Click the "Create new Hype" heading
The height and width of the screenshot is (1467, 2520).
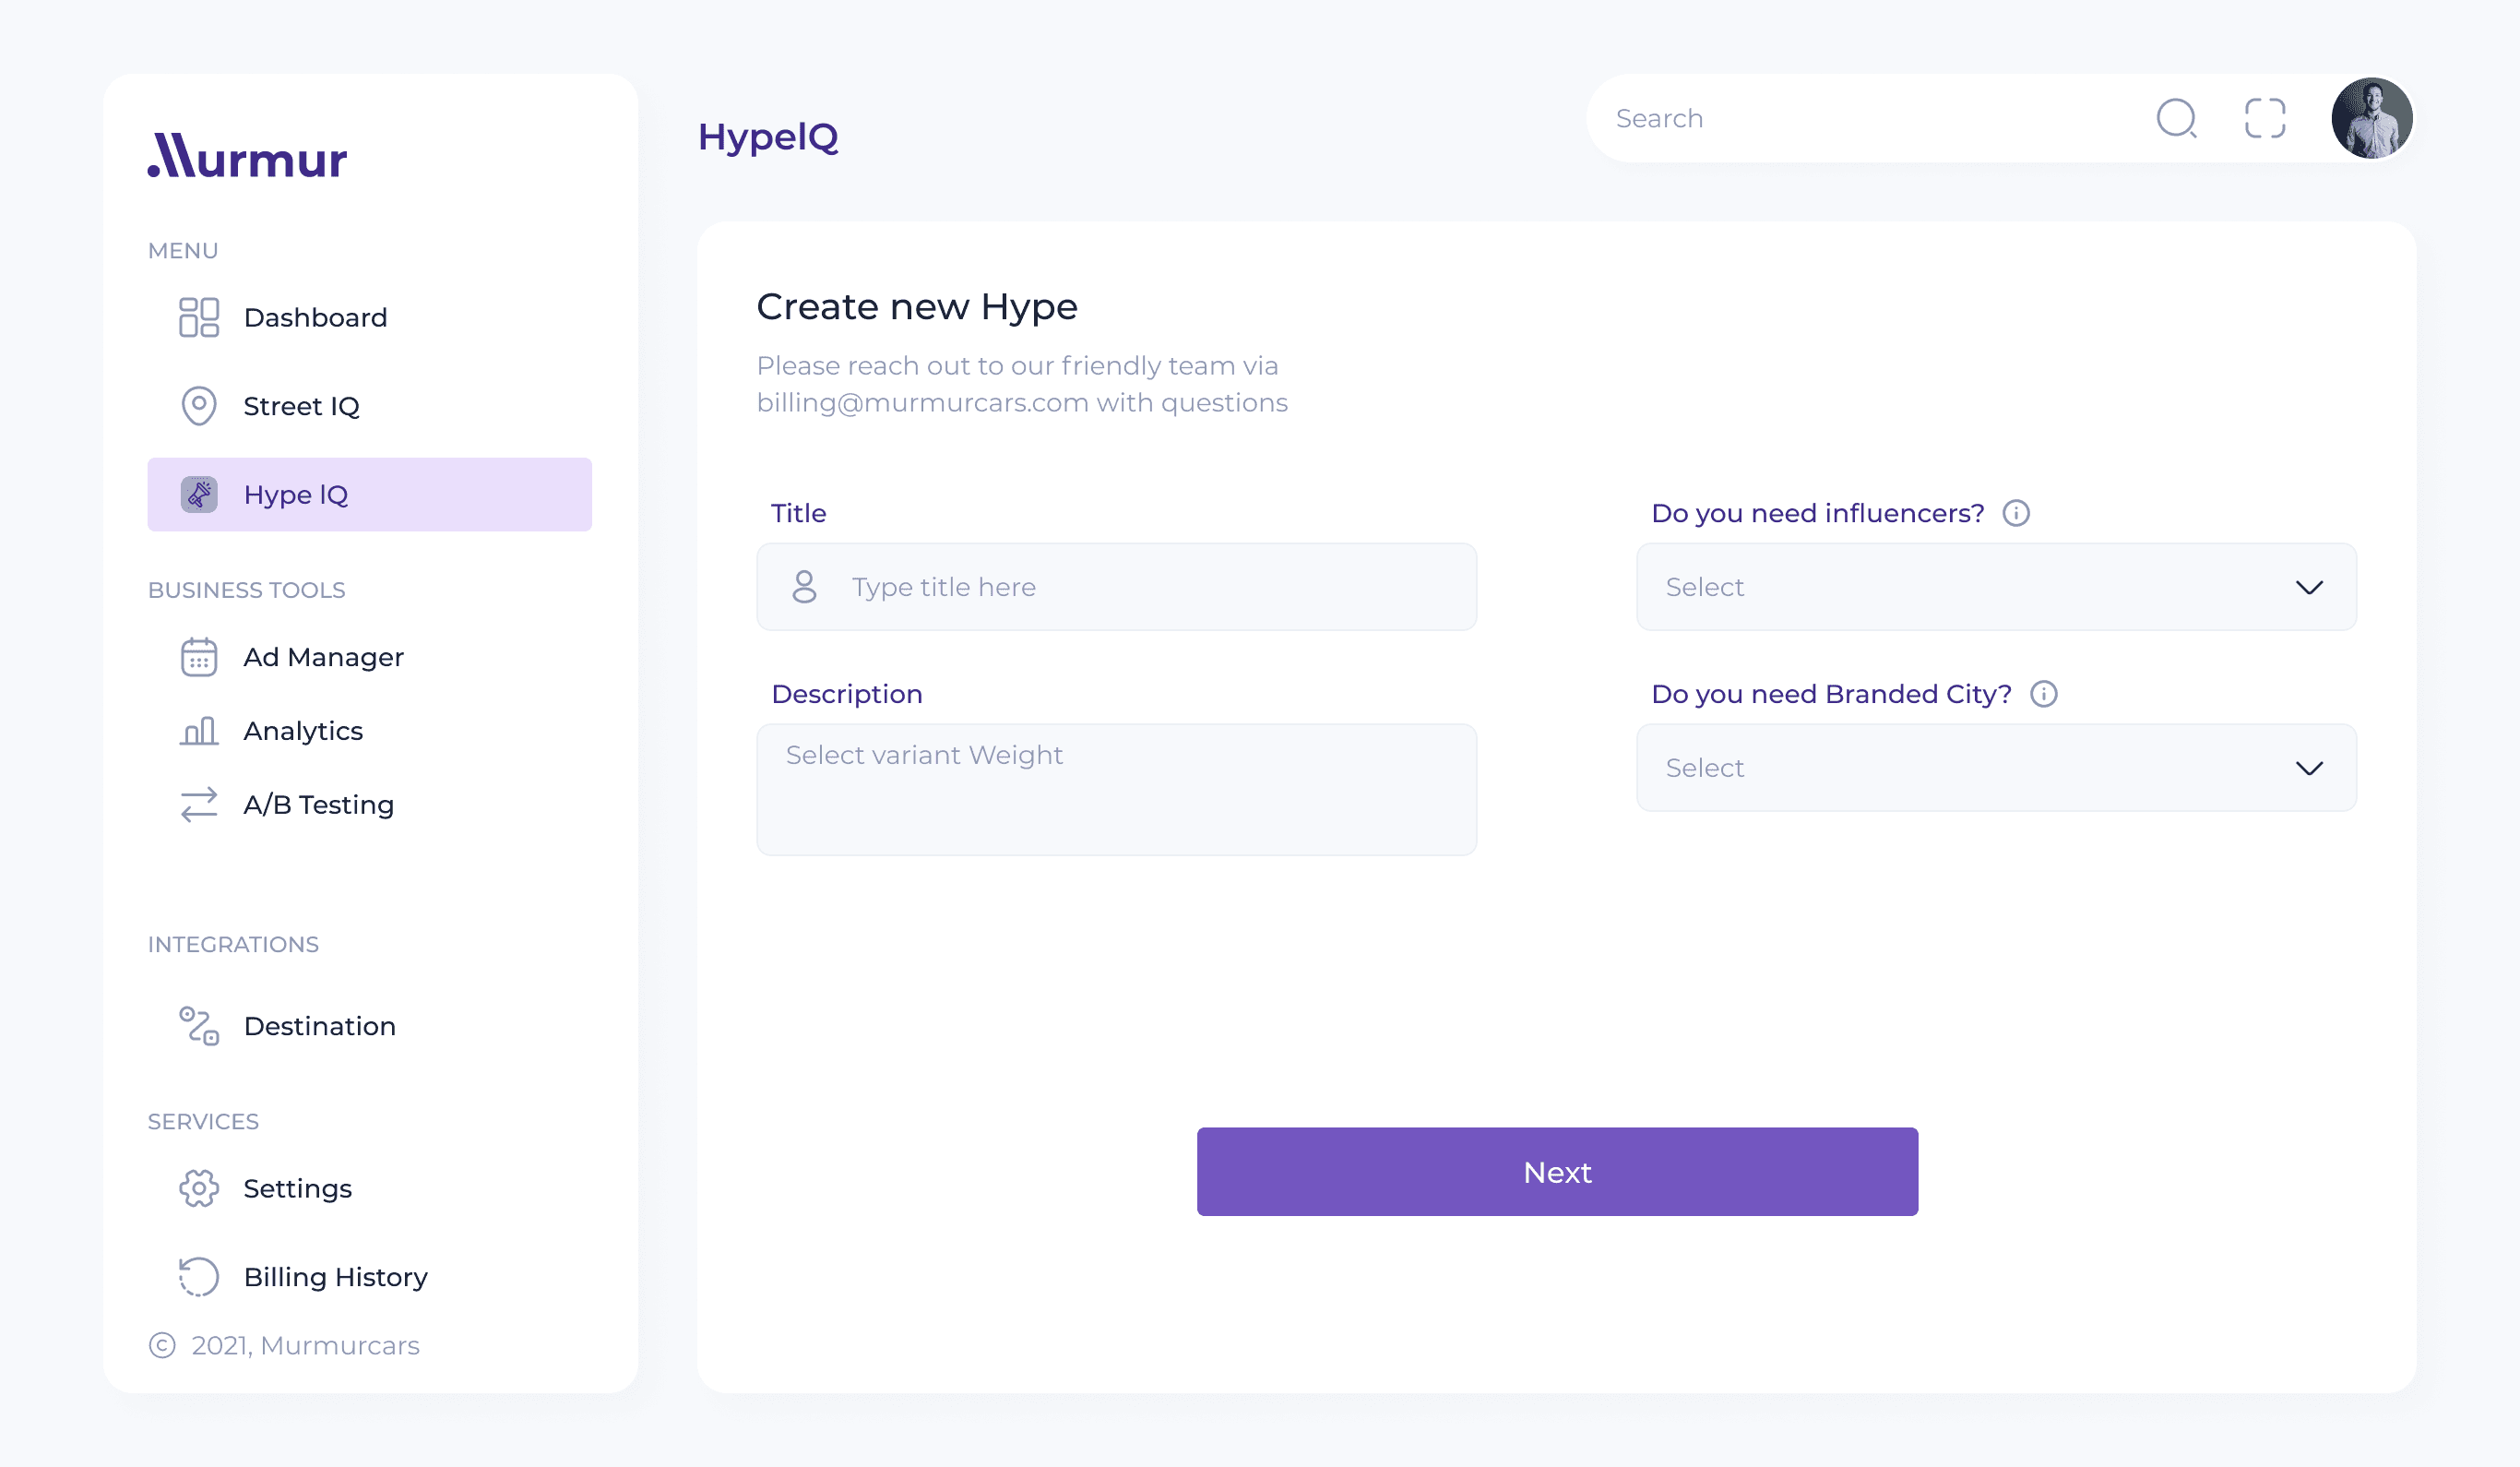click(x=917, y=307)
